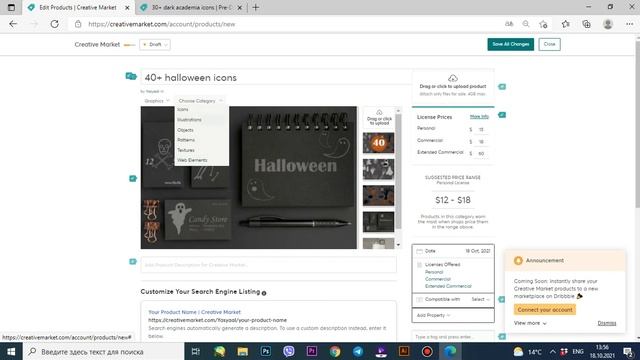Screen dimensions: 640x360
Task: Click the teal icon beside Compatible with
Action: pos(502,300)
